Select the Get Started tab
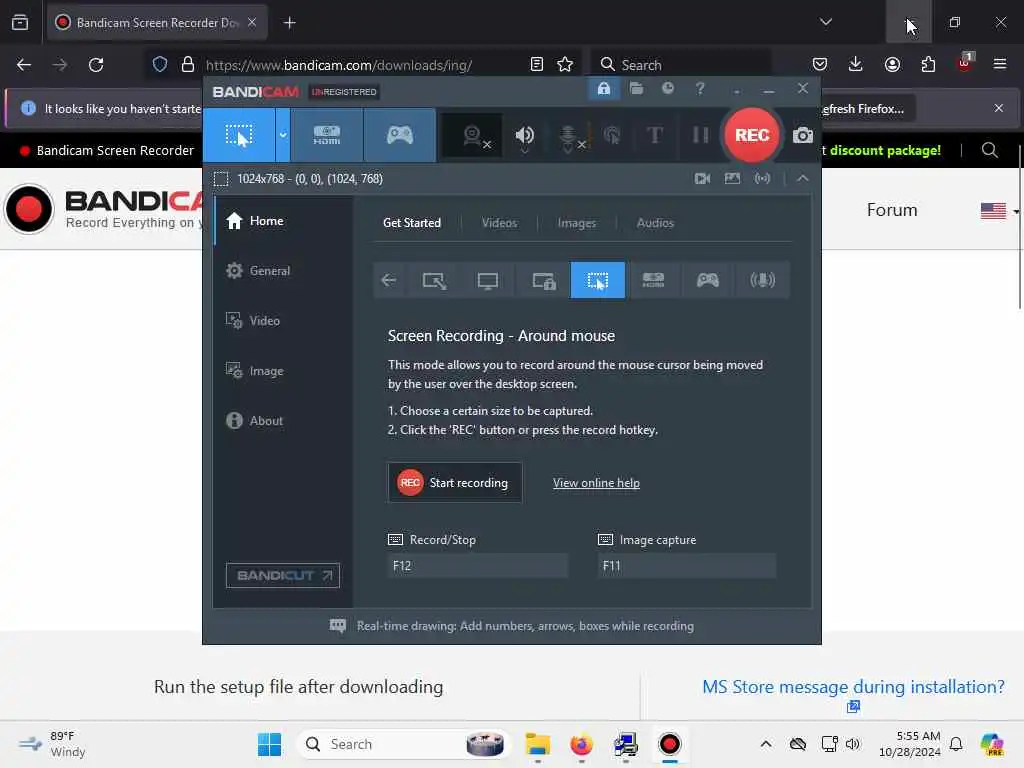Screen dimensions: 1024x768 tap(411, 223)
